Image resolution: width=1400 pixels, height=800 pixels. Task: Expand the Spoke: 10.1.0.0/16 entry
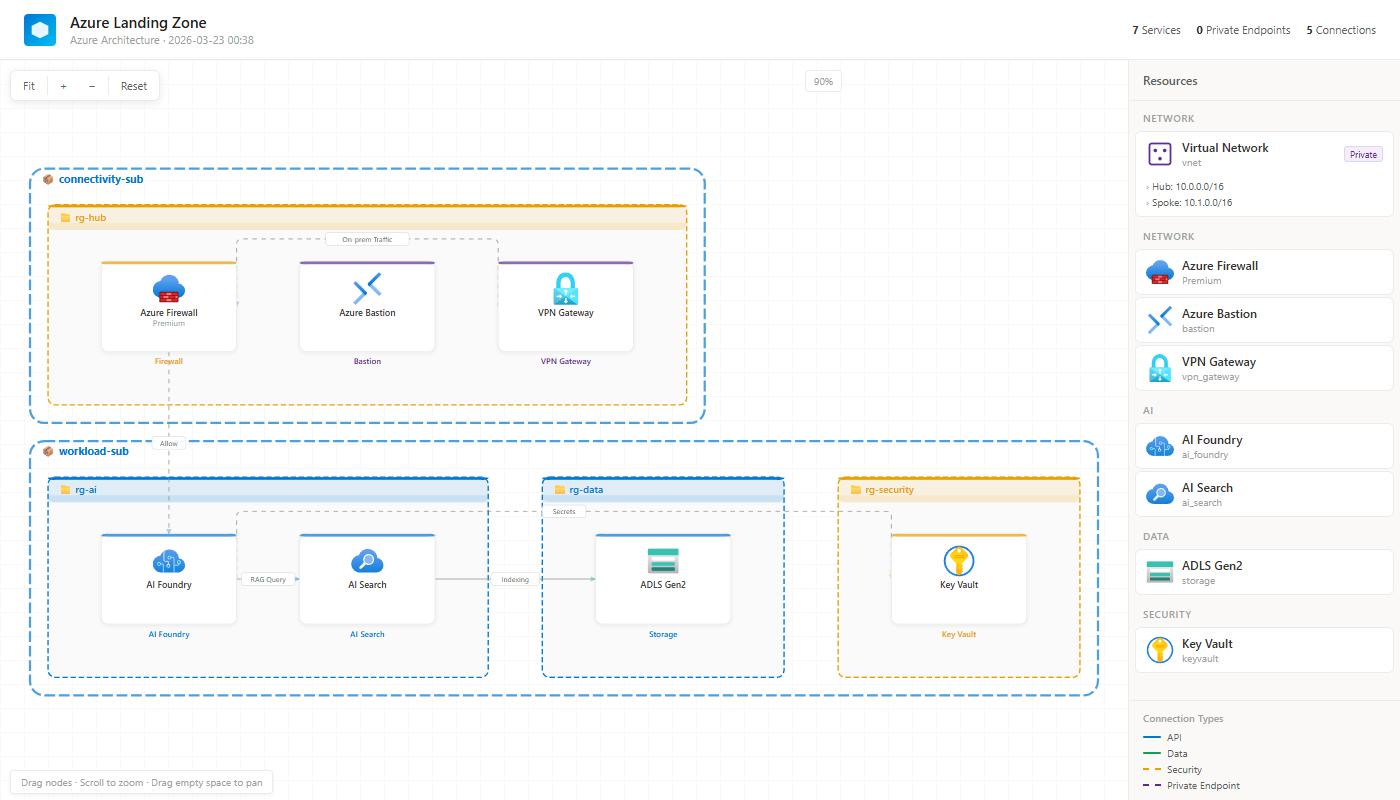pyautogui.click(x=1189, y=203)
